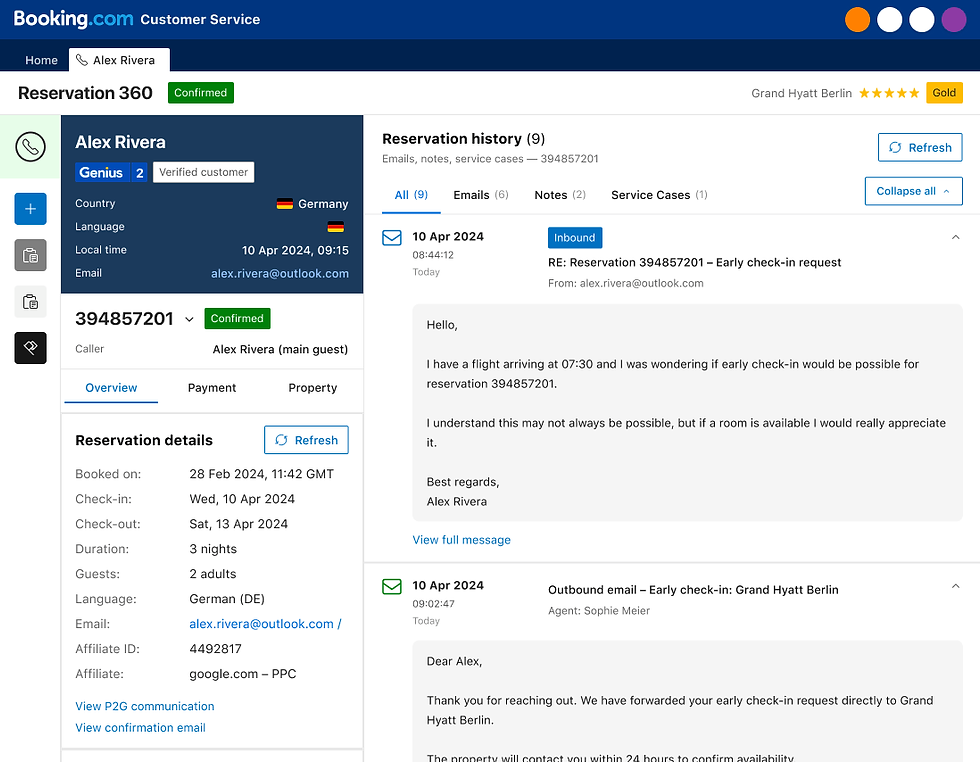
Task: Click the green outbound email envelope icon
Action: (x=392, y=586)
